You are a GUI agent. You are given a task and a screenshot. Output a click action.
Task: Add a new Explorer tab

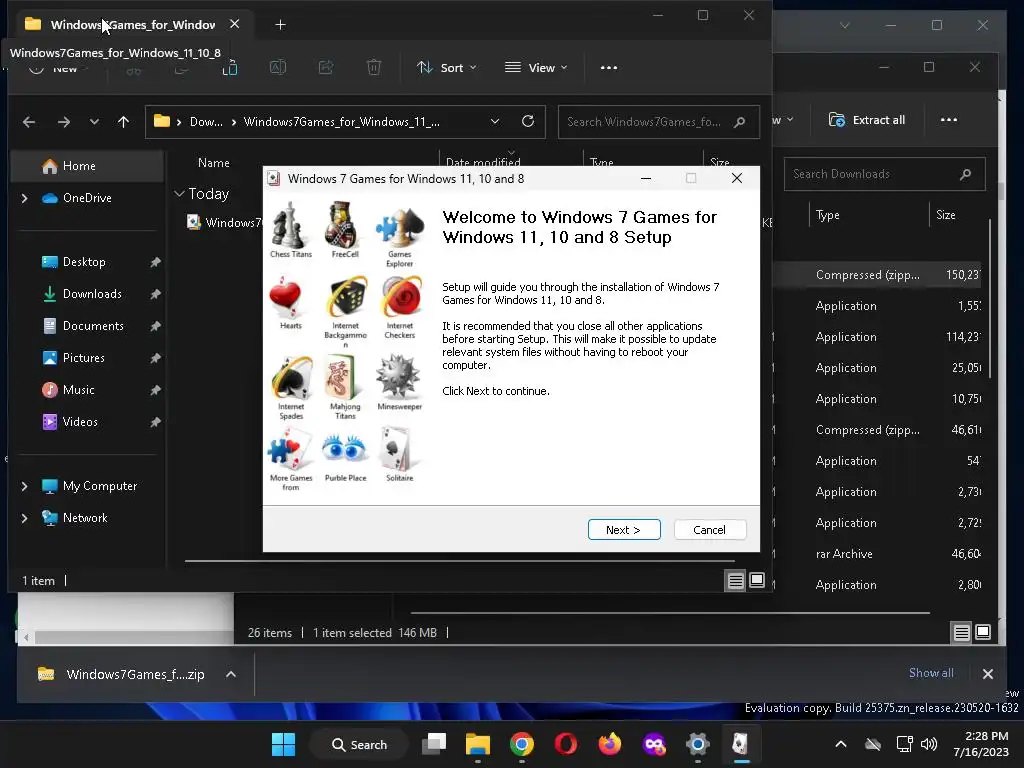click(x=281, y=25)
